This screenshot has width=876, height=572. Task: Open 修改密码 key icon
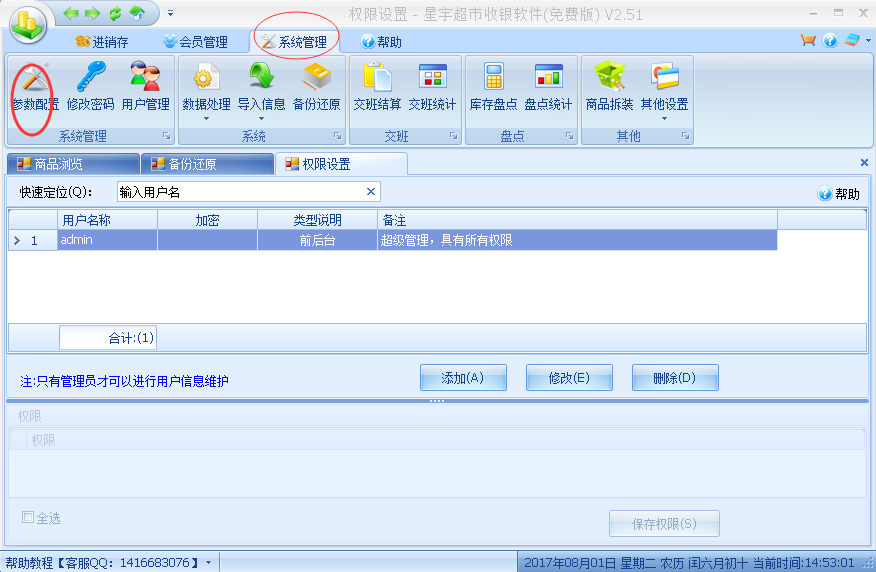click(x=91, y=87)
